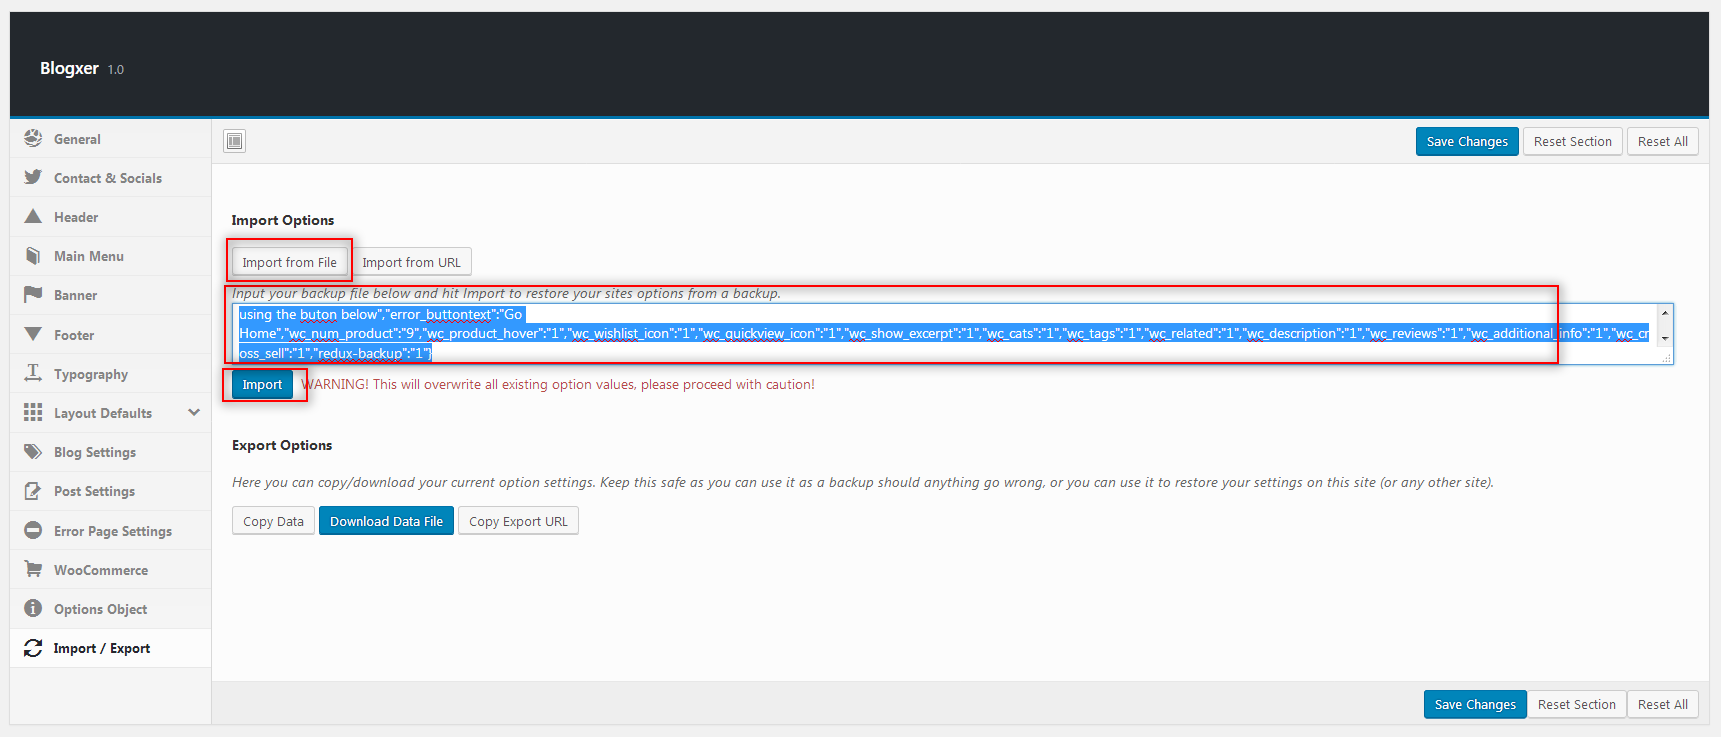Click the Layout Defaults grid icon
The image size is (1721, 737).
tap(33, 412)
